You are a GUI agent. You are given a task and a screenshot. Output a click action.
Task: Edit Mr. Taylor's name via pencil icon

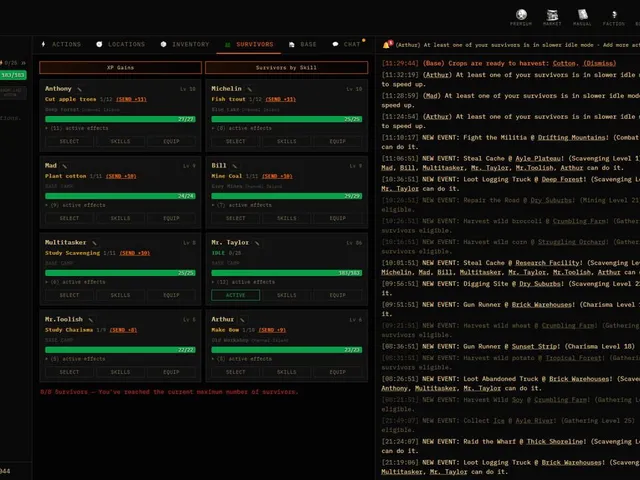[257, 243]
